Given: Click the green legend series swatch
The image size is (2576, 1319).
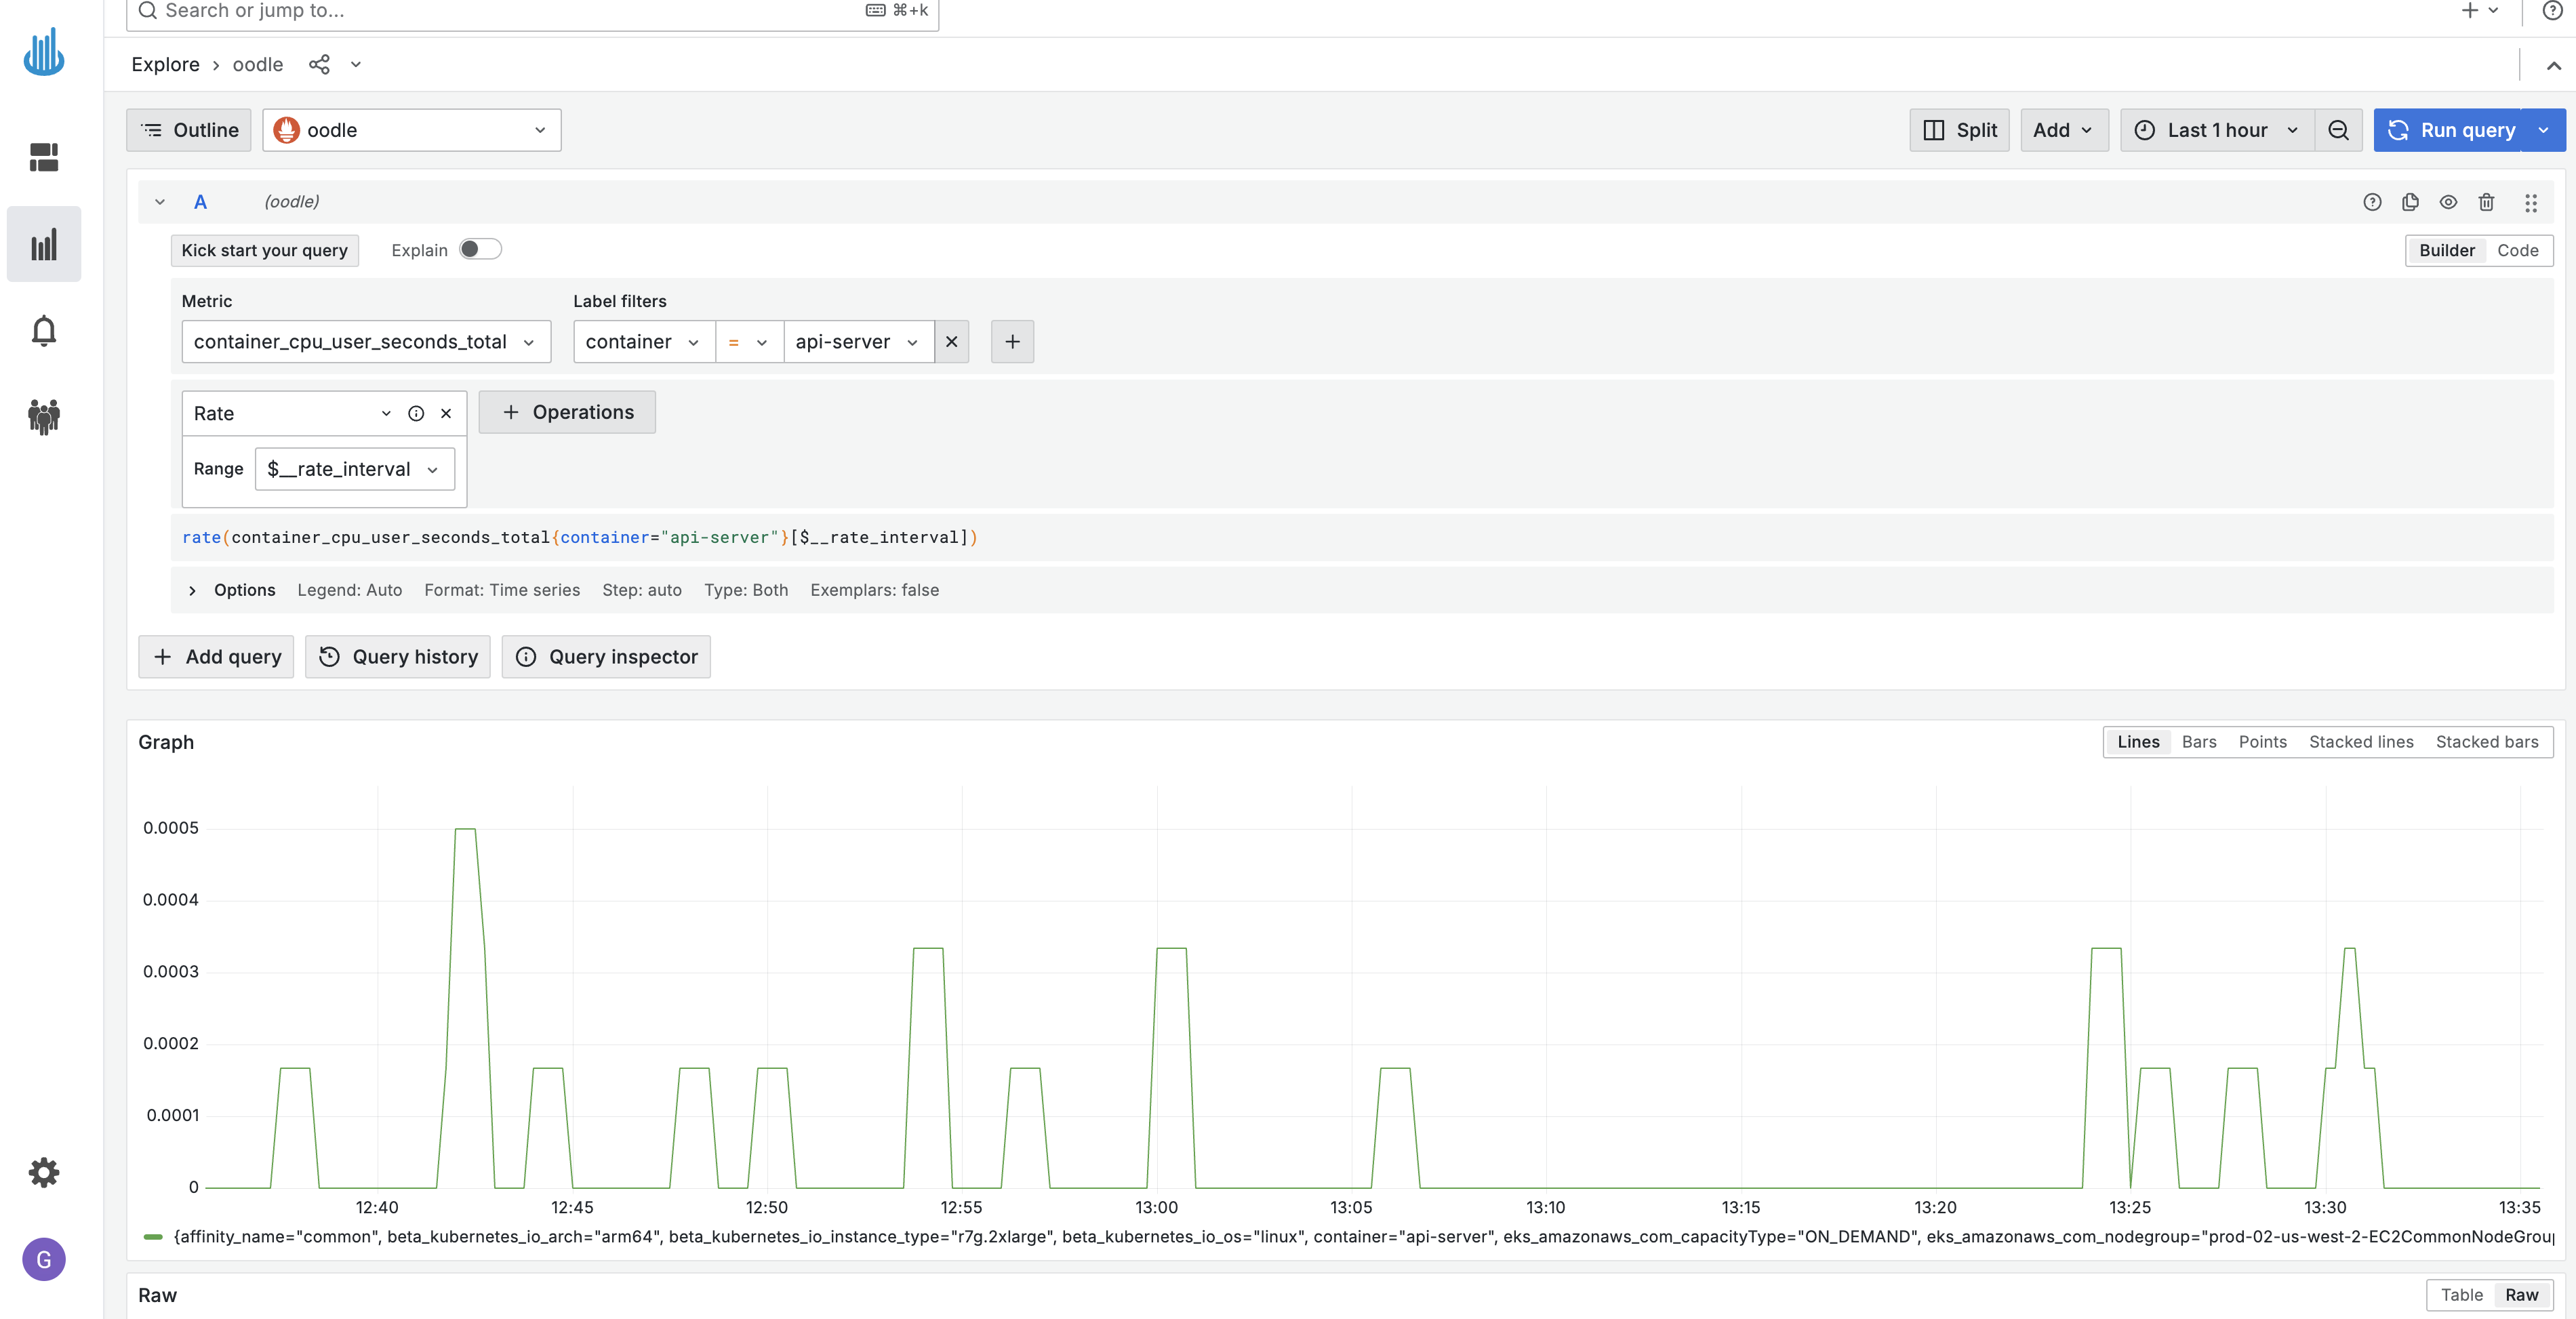Looking at the screenshot, I should (x=153, y=1237).
